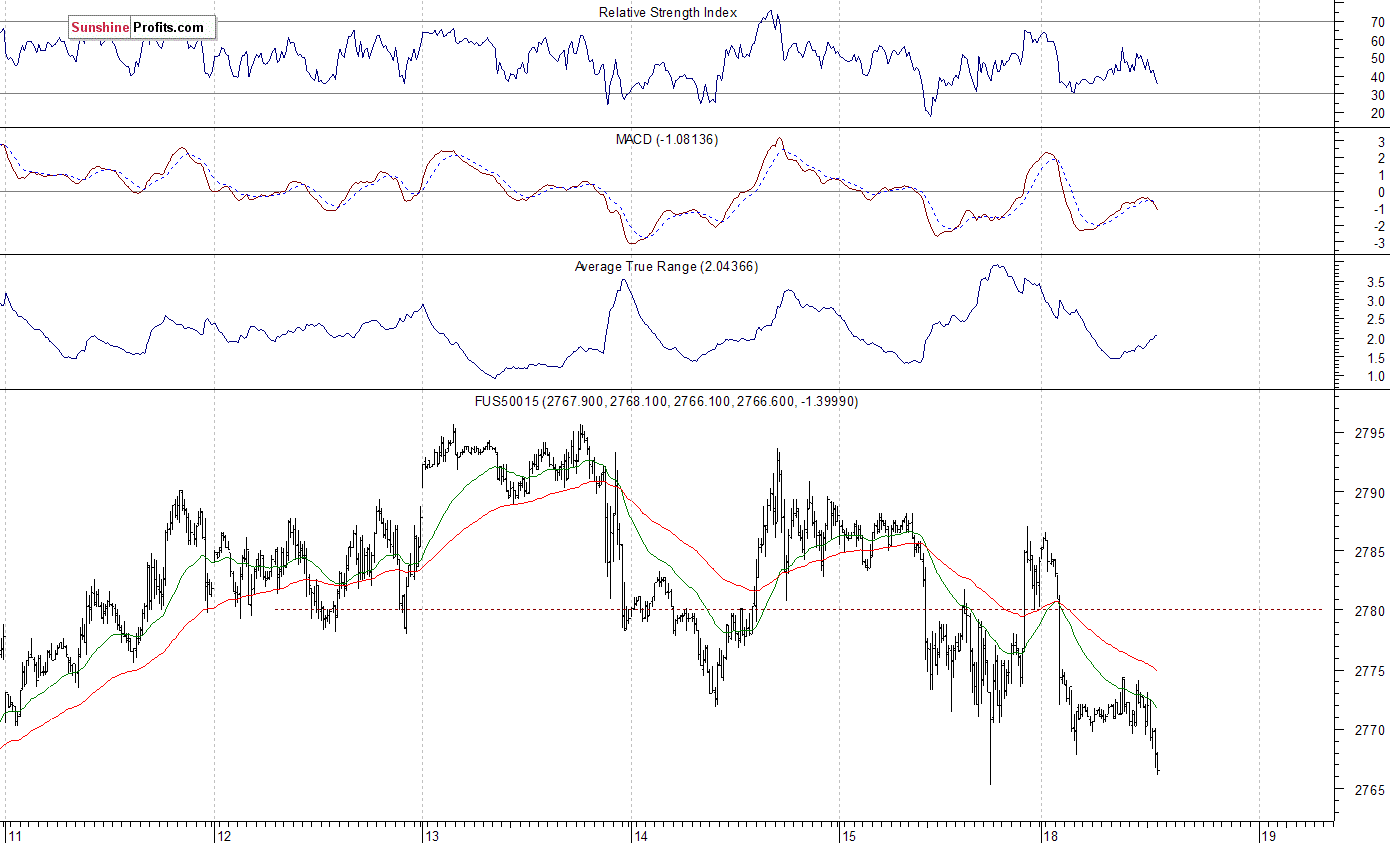Screen dimensions: 1390x843
Task: Click ATR axis value 3.5
Action: [x=1376, y=283]
